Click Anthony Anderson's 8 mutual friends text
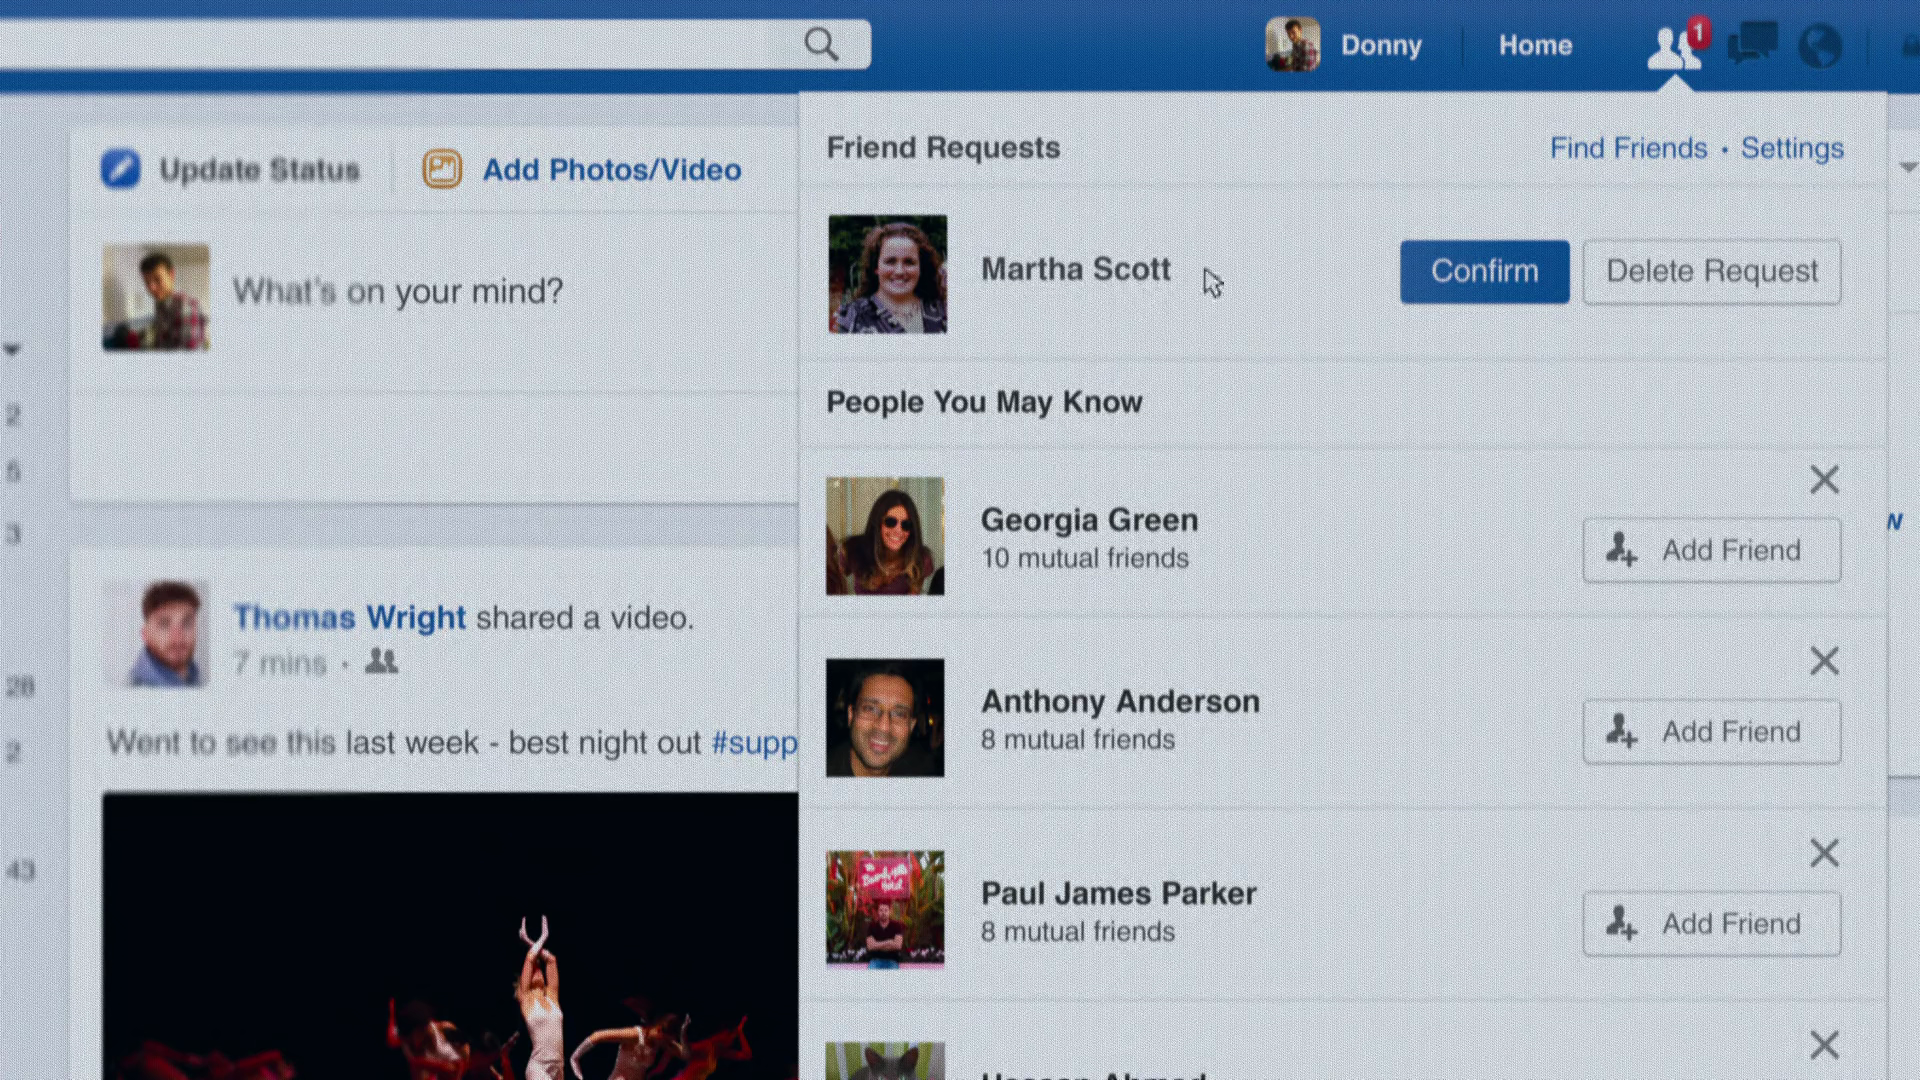Image resolution: width=1920 pixels, height=1080 pixels. (x=1078, y=740)
